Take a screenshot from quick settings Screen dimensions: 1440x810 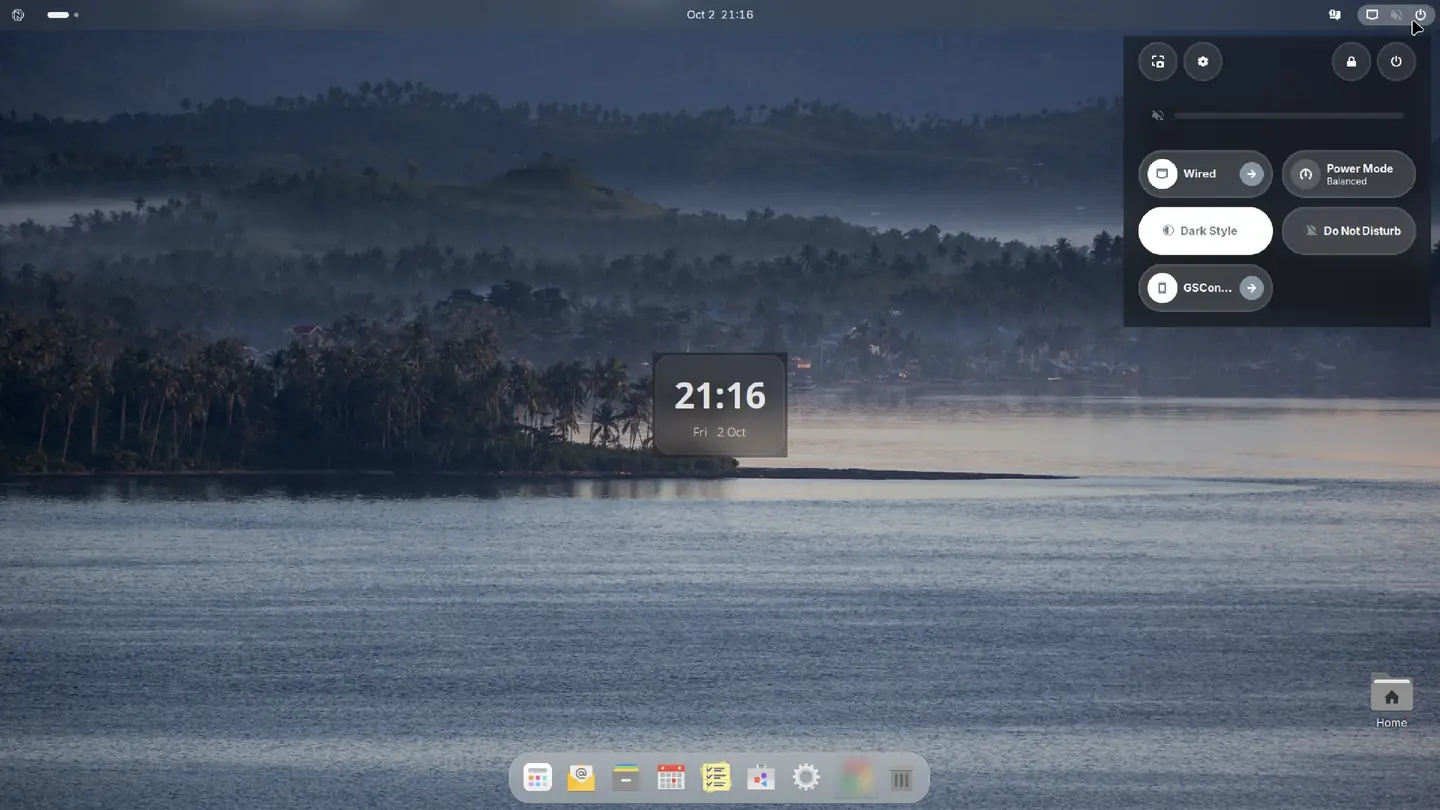coord(1158,62)
